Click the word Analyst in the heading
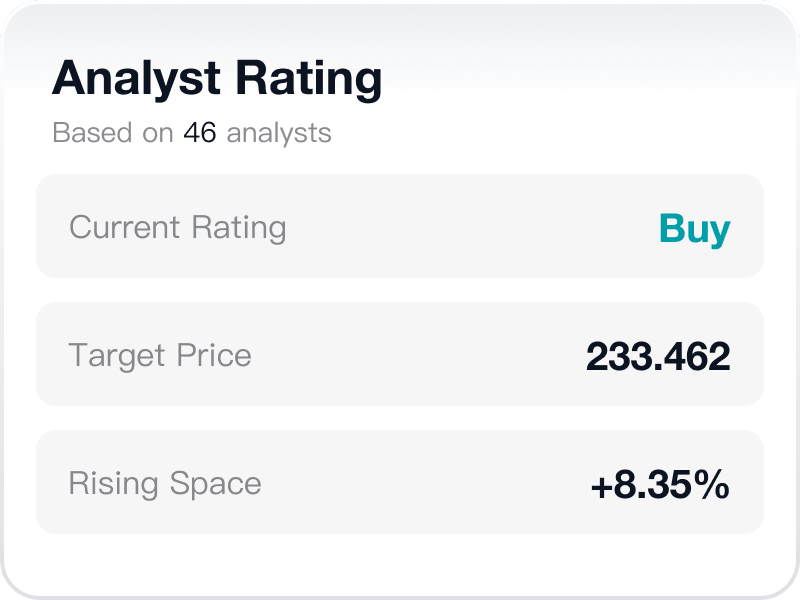This screenshot has height=600, width=800. pos(136,79)
